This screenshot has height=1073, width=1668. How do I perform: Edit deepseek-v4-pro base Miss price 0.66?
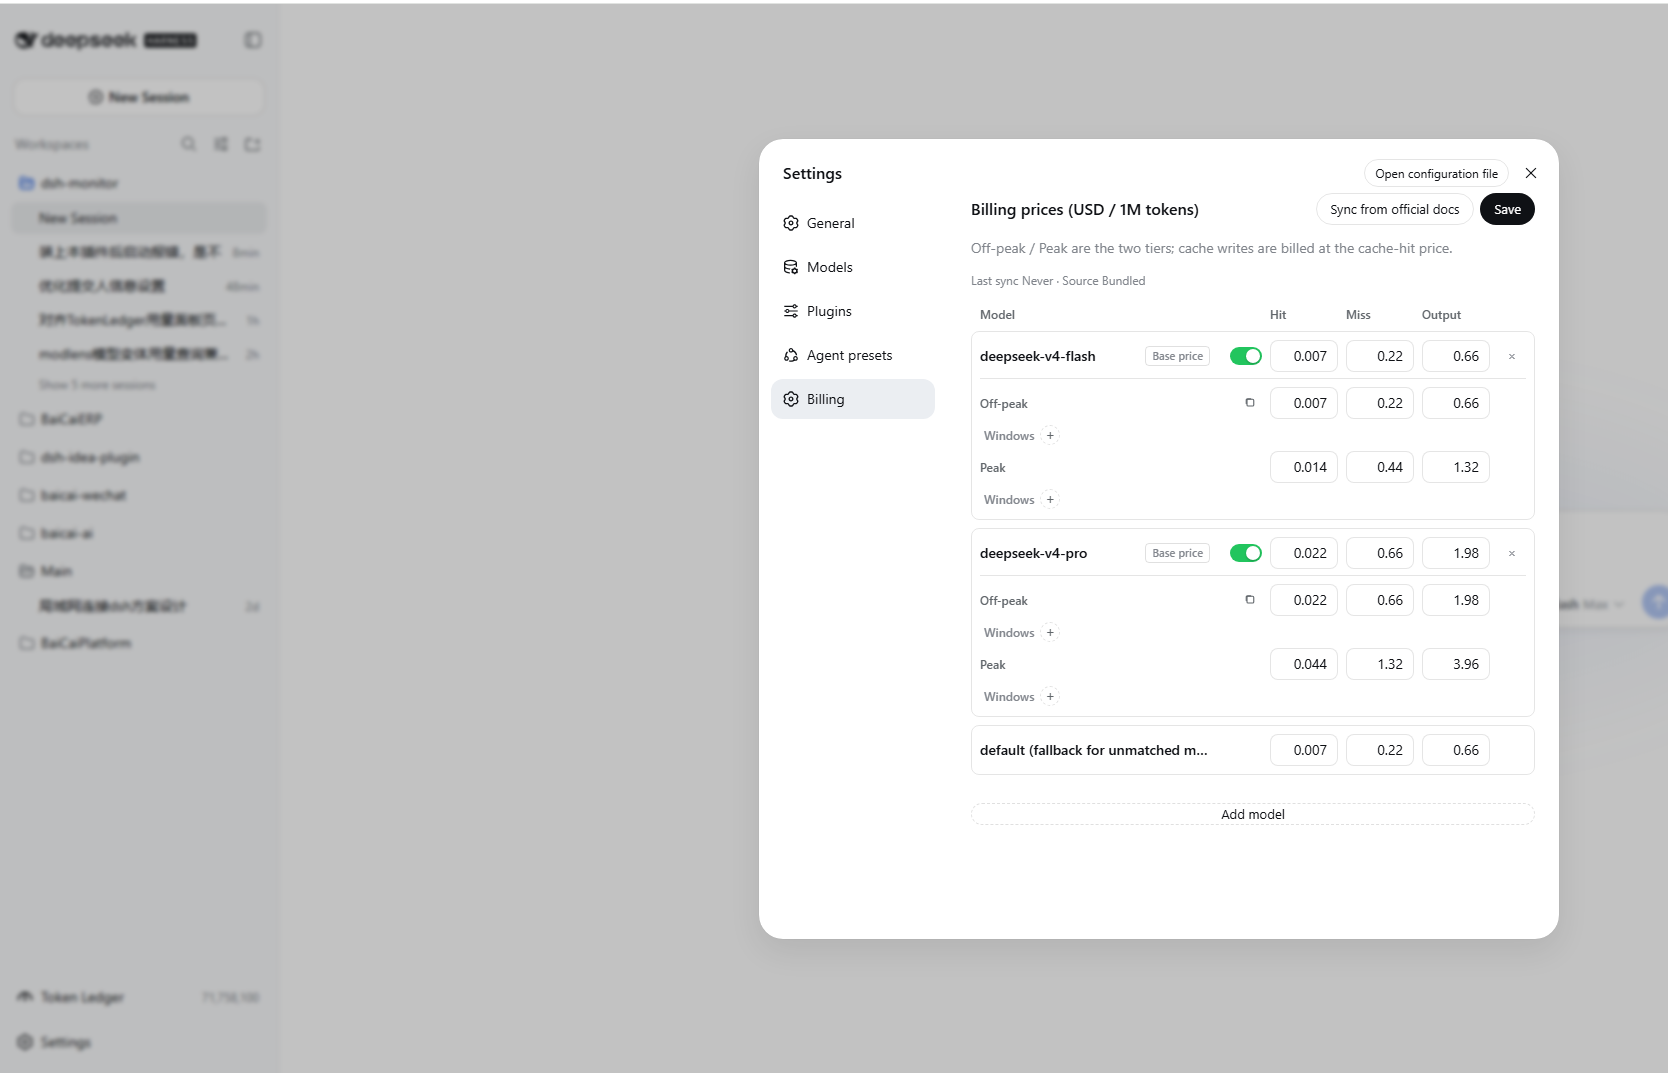click(1380, 553)
